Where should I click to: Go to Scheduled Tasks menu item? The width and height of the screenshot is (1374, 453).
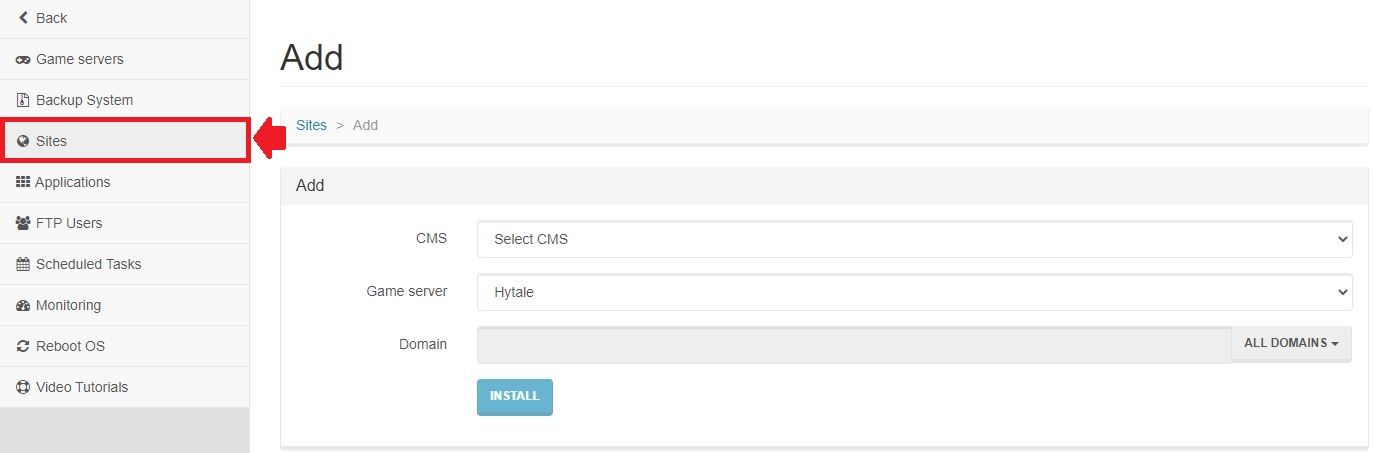pos(88,264)
